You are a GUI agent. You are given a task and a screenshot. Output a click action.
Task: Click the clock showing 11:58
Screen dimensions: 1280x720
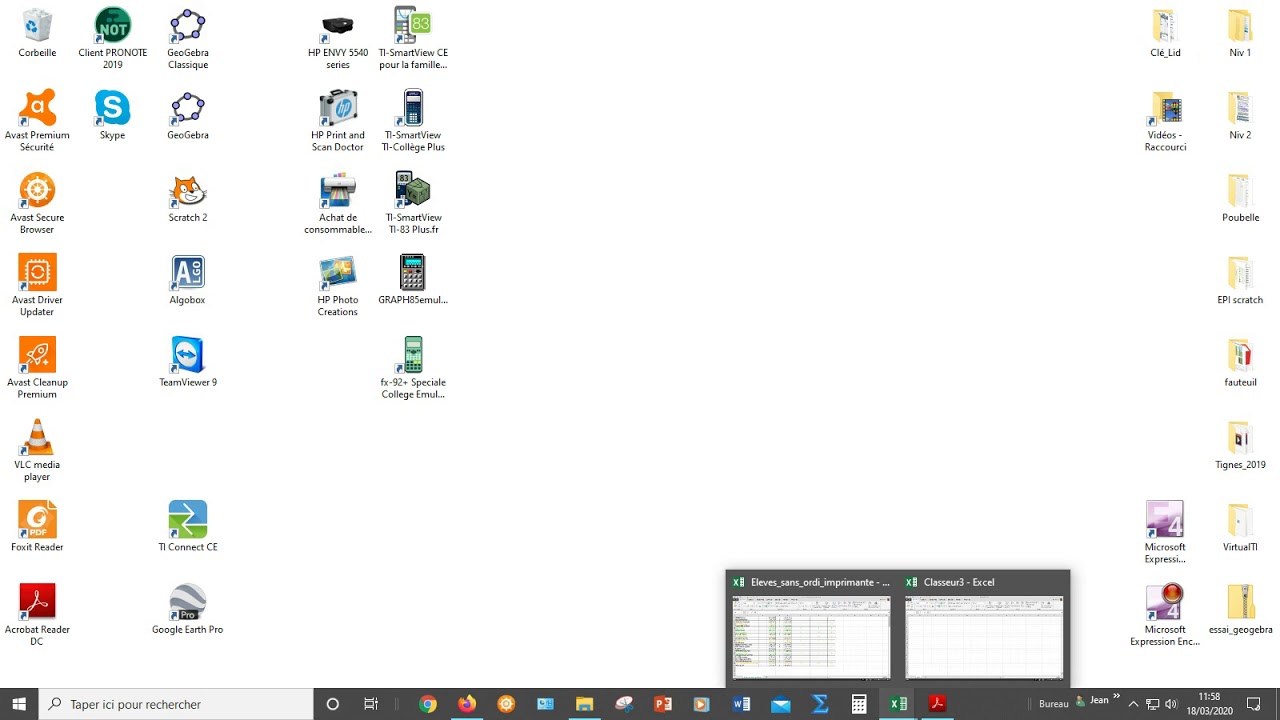pyautogui.click(x=1209, y=704)
